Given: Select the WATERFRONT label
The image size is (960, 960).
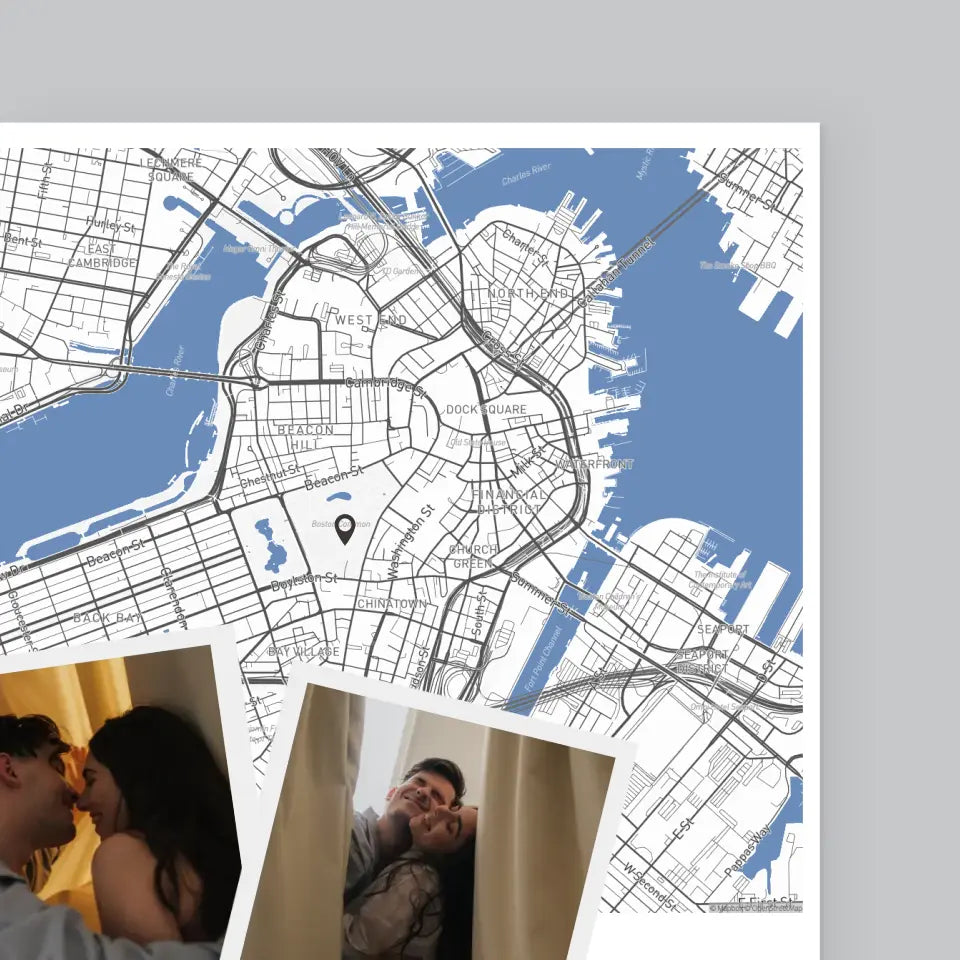Looking at the screenshot, I should (595, 464).
